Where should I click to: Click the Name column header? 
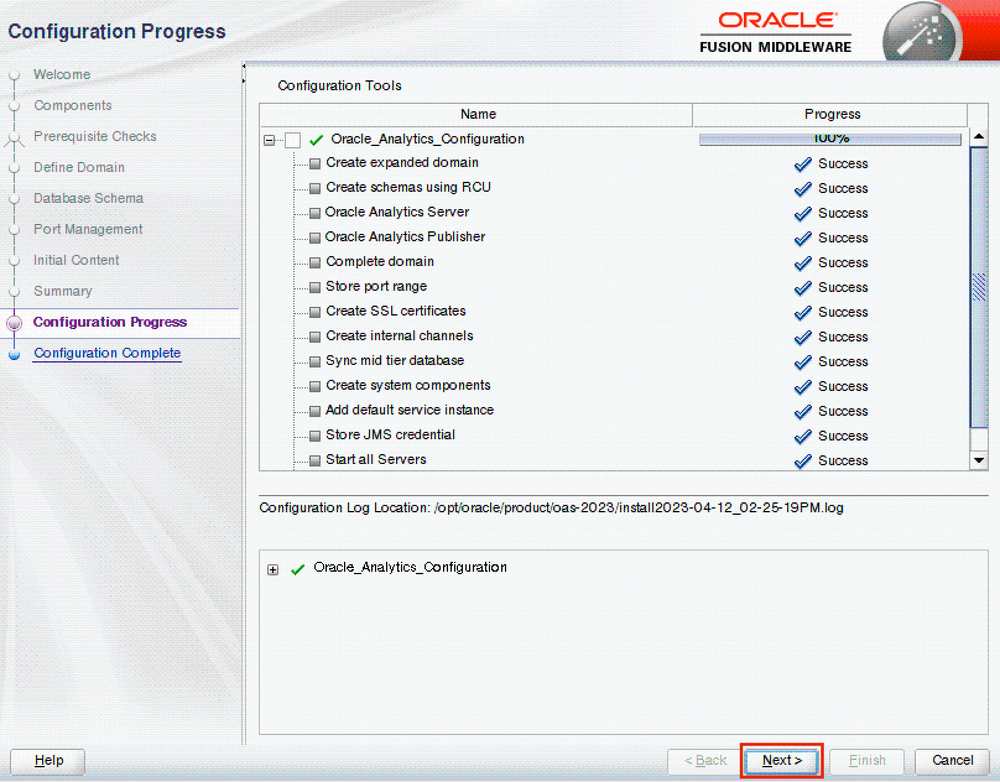point(477,114)
